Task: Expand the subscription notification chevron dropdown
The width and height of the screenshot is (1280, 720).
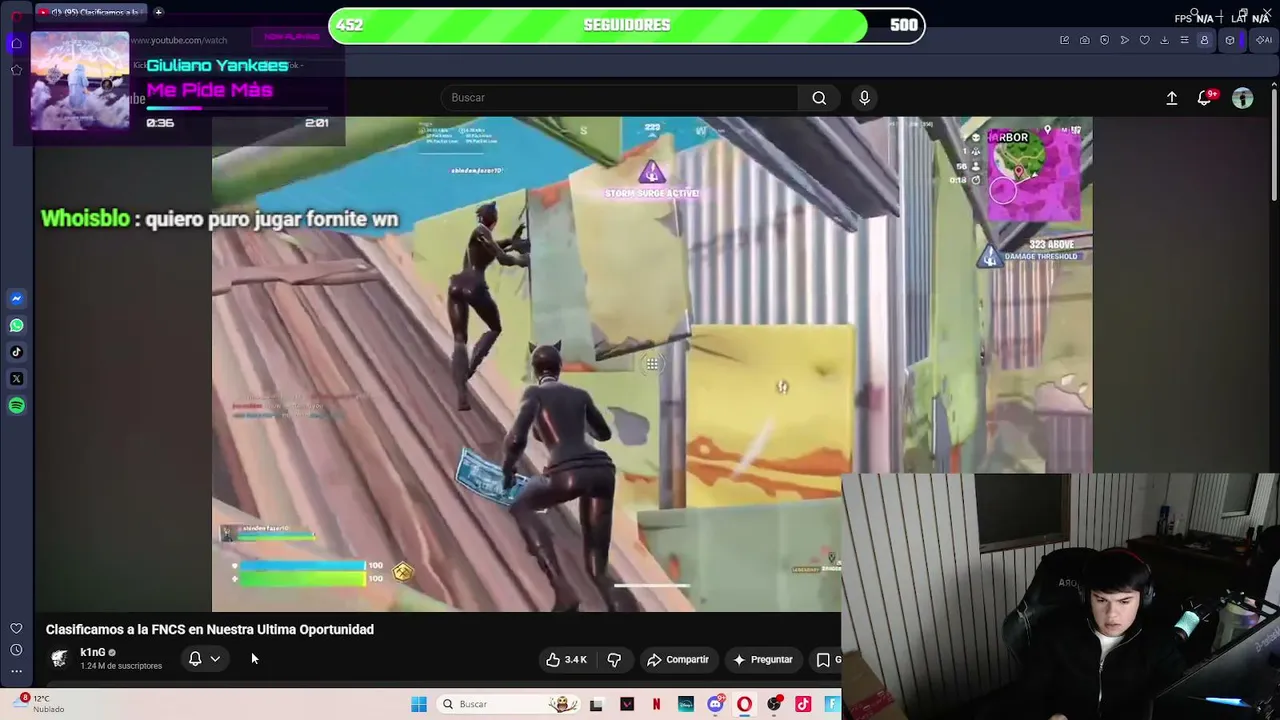Action: point(215,659)
